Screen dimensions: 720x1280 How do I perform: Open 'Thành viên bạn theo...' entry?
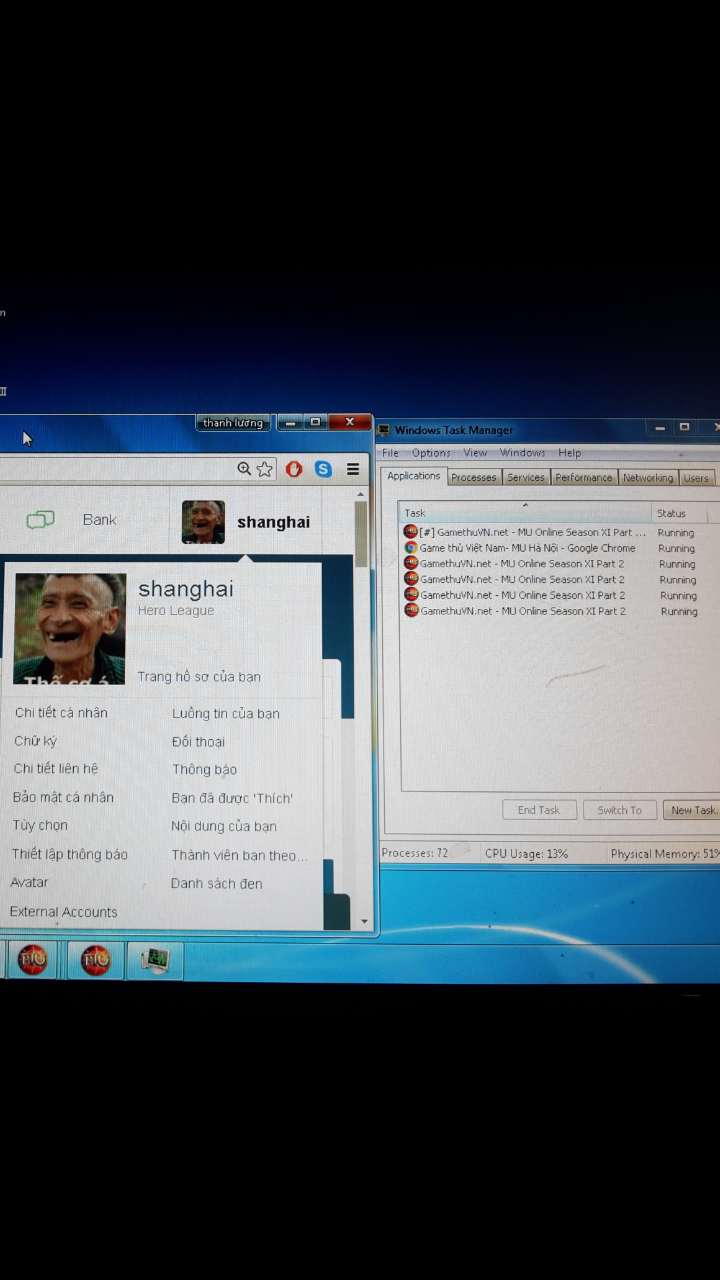(240, 855)
